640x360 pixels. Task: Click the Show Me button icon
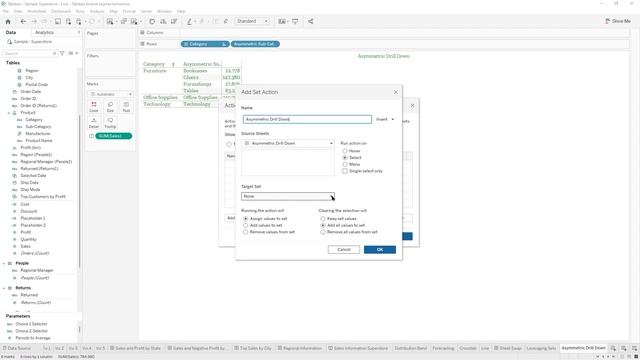pyautogui.click(x=608, y=21)
